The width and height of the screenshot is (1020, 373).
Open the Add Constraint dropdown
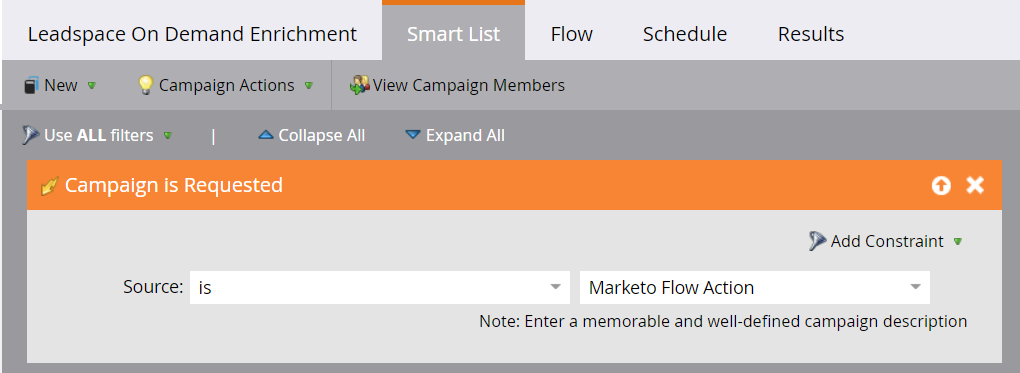(x=886, y=242)
